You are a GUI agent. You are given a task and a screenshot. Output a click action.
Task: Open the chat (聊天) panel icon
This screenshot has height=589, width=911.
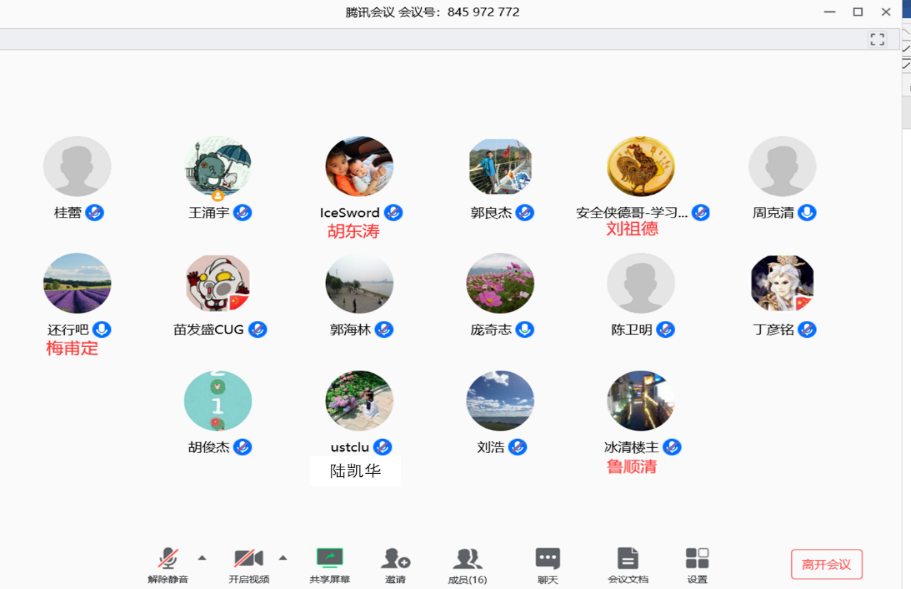point(547,559)
